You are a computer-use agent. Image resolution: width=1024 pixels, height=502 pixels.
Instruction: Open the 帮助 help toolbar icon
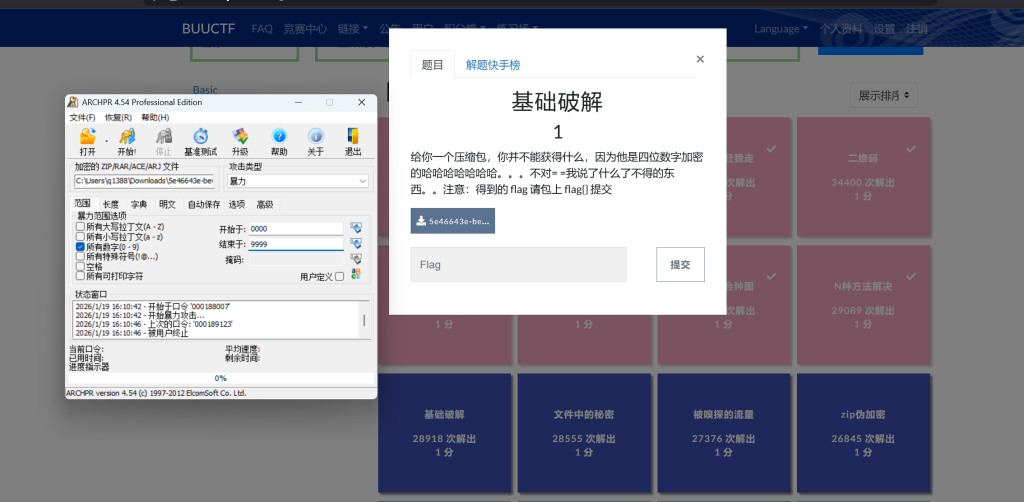279,137
